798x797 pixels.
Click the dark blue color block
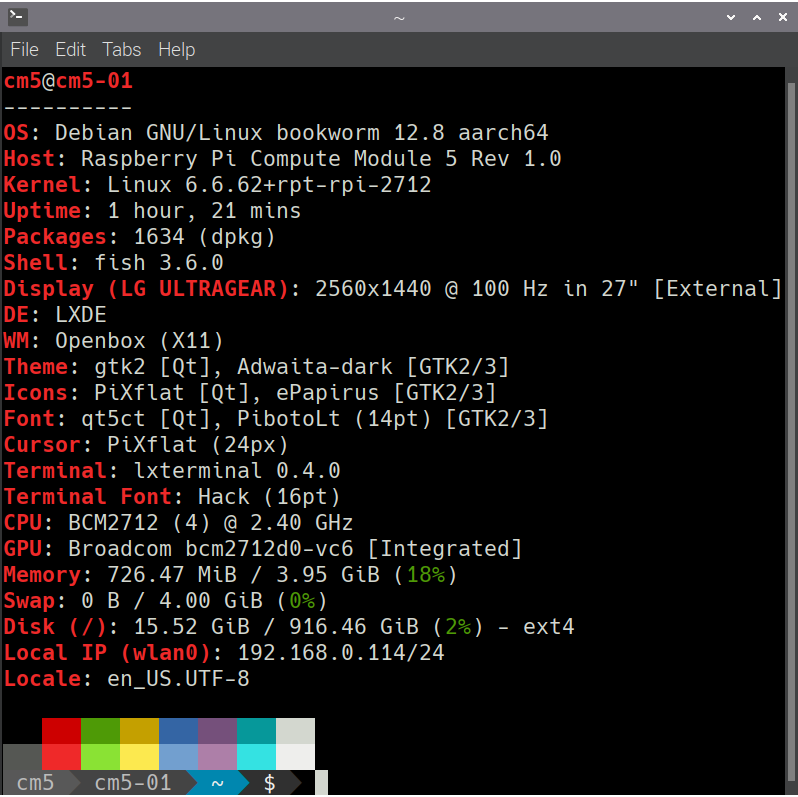179,731
